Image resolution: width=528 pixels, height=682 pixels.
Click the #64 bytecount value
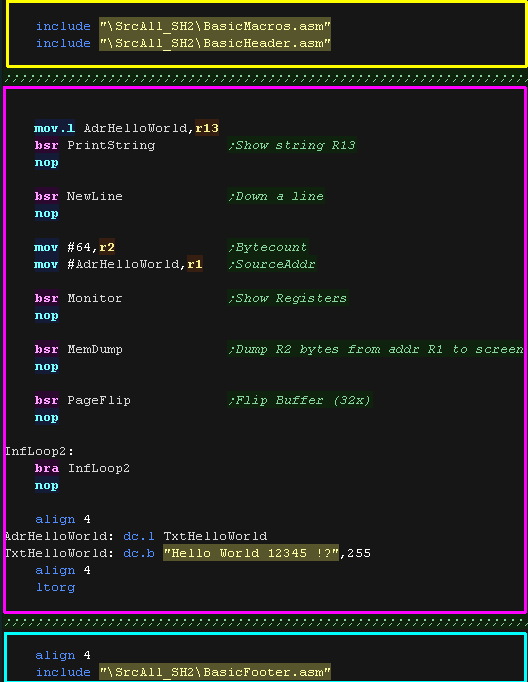(79, 247)
